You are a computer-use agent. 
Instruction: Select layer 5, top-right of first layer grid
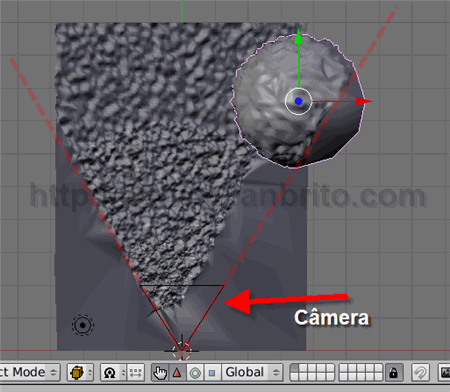click(x=330, y=368)
